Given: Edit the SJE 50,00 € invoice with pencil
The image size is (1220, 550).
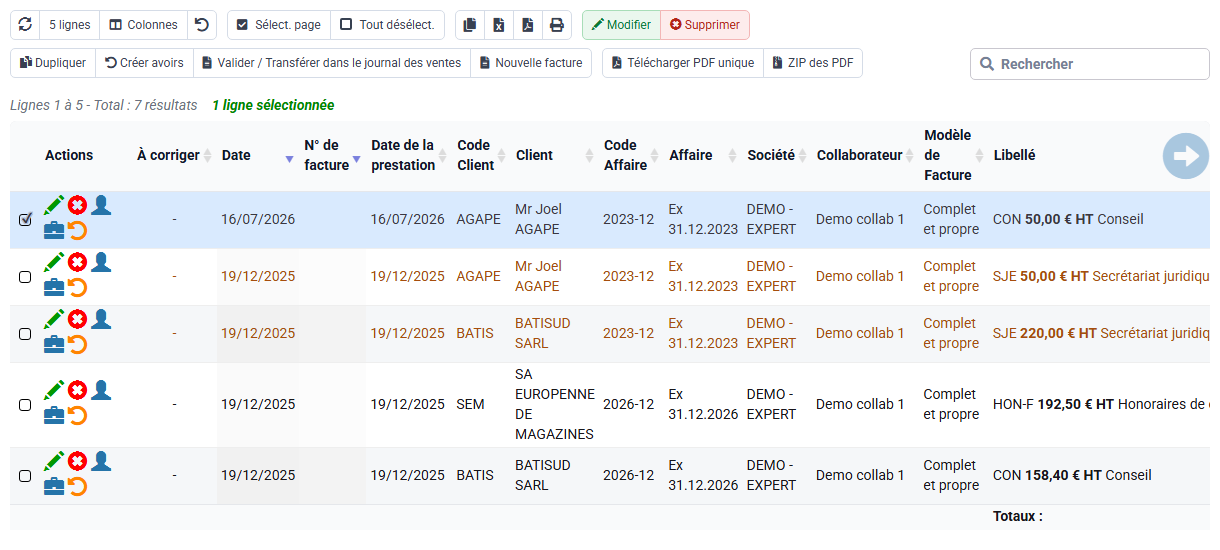Looking at the screenshot, I should click(x=54, y=262).
